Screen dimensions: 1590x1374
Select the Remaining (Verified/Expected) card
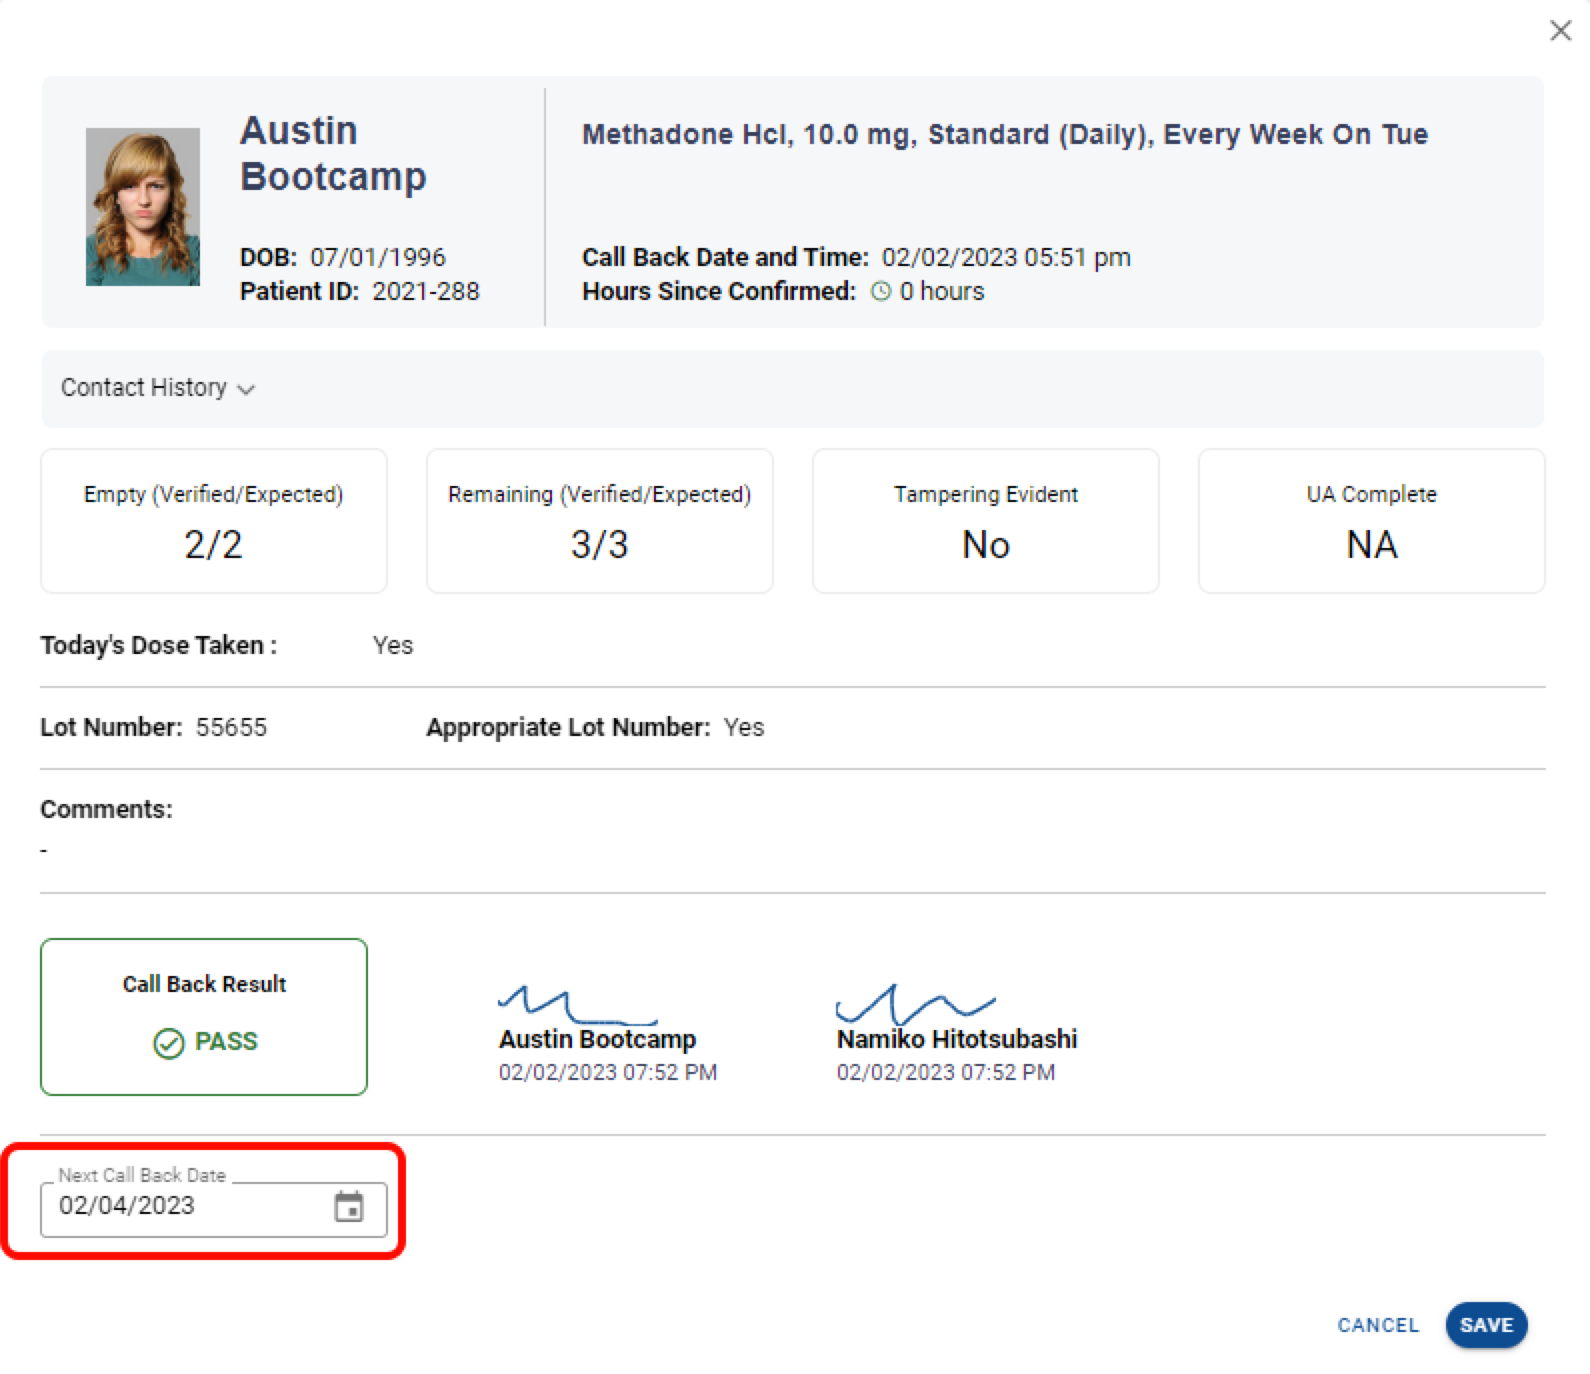599,521
